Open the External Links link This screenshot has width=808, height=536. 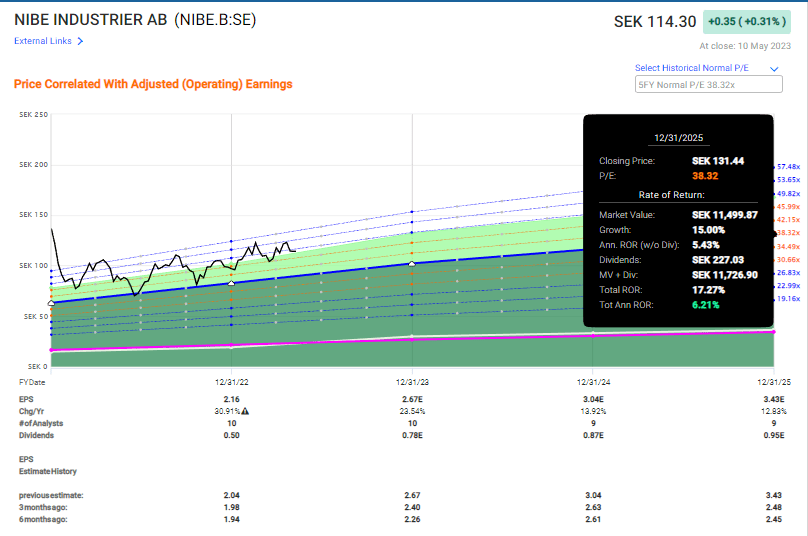(43, 41)
